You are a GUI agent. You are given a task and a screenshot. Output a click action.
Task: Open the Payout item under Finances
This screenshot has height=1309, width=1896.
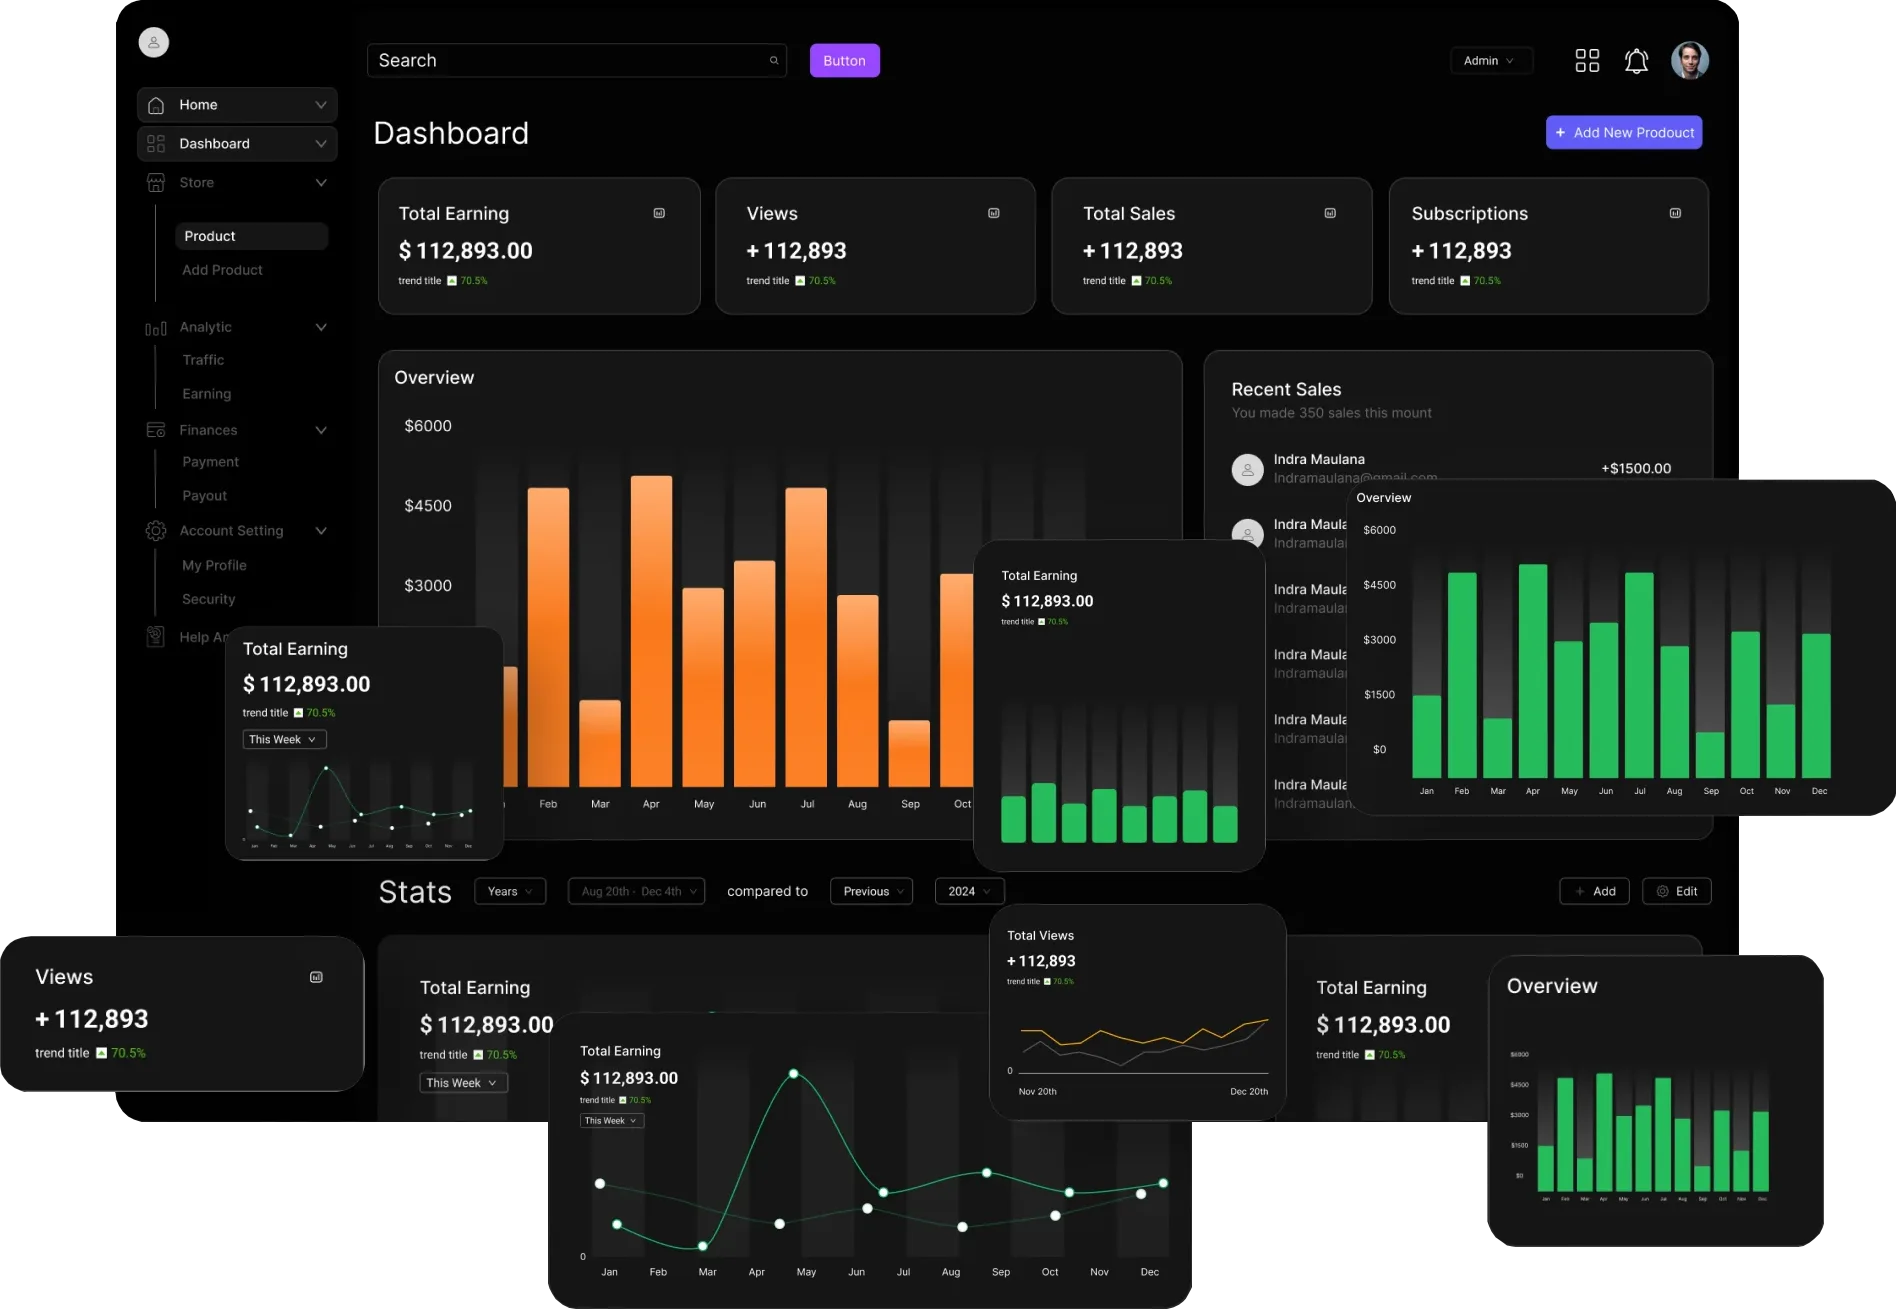coord(204,495)
